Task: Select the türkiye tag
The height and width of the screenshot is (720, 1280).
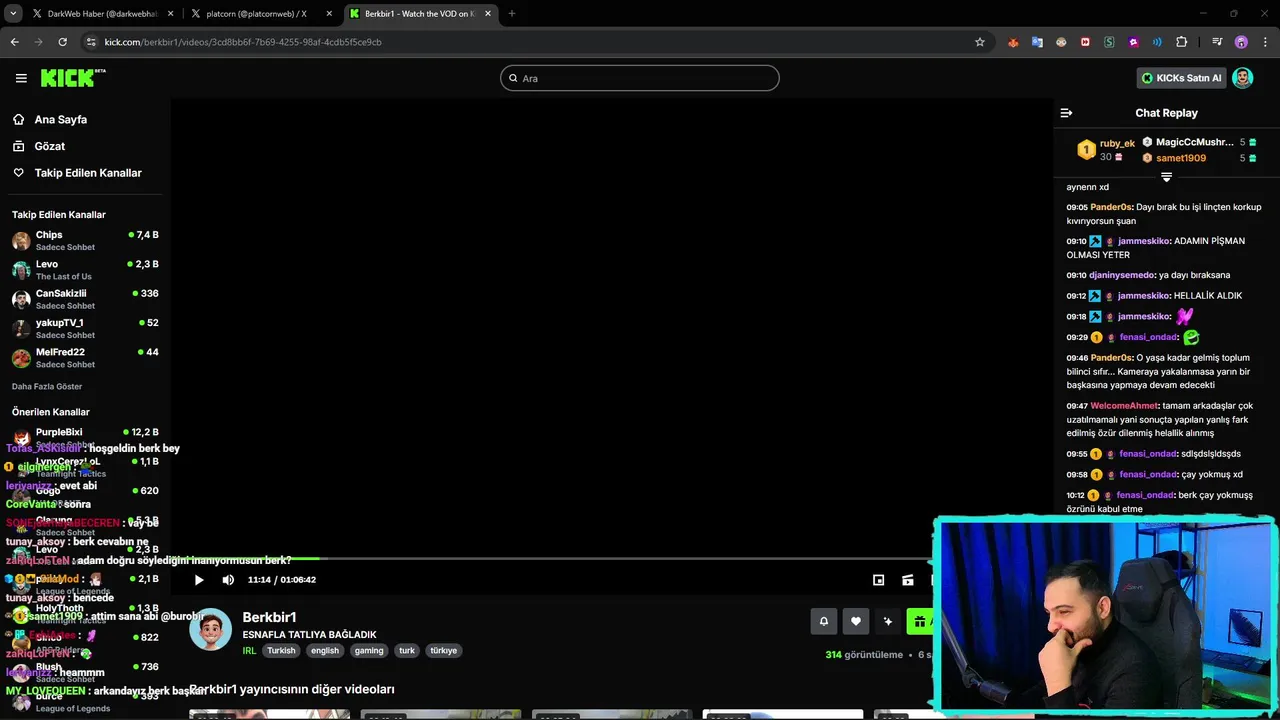Action: coord(443,650)
